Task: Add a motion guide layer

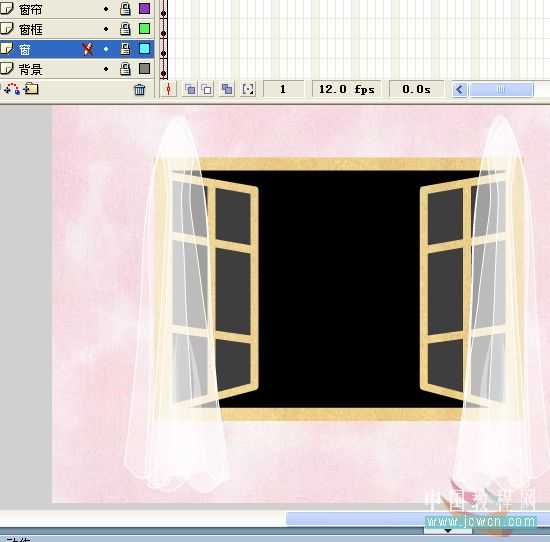Action: tap(12, 89)
